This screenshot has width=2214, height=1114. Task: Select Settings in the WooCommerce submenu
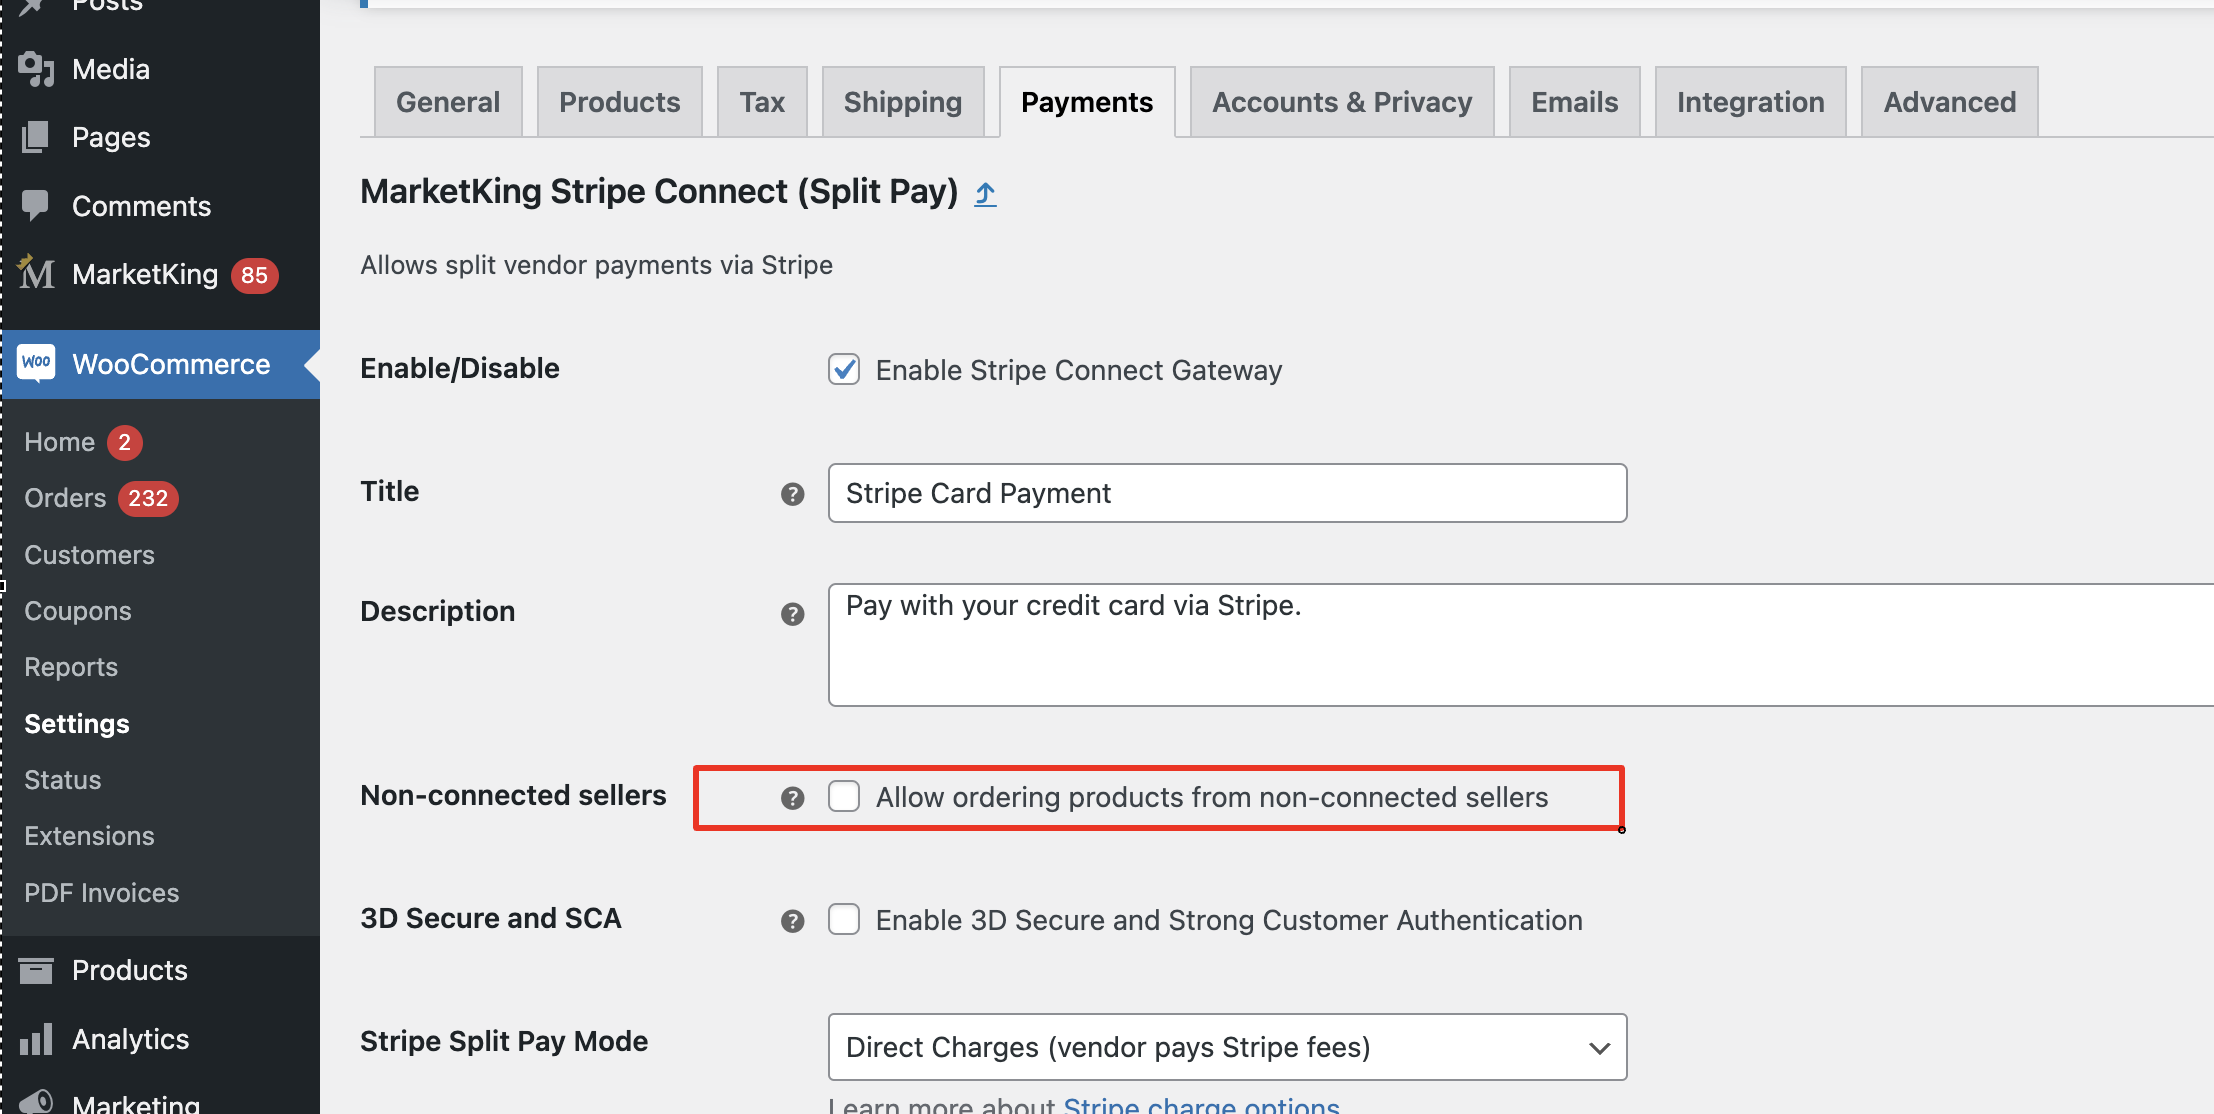[x=77, y=724]
